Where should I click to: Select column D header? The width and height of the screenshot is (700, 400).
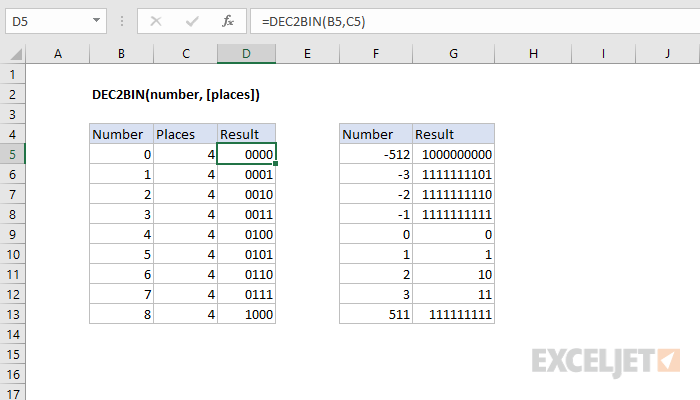tap(246, 54)
